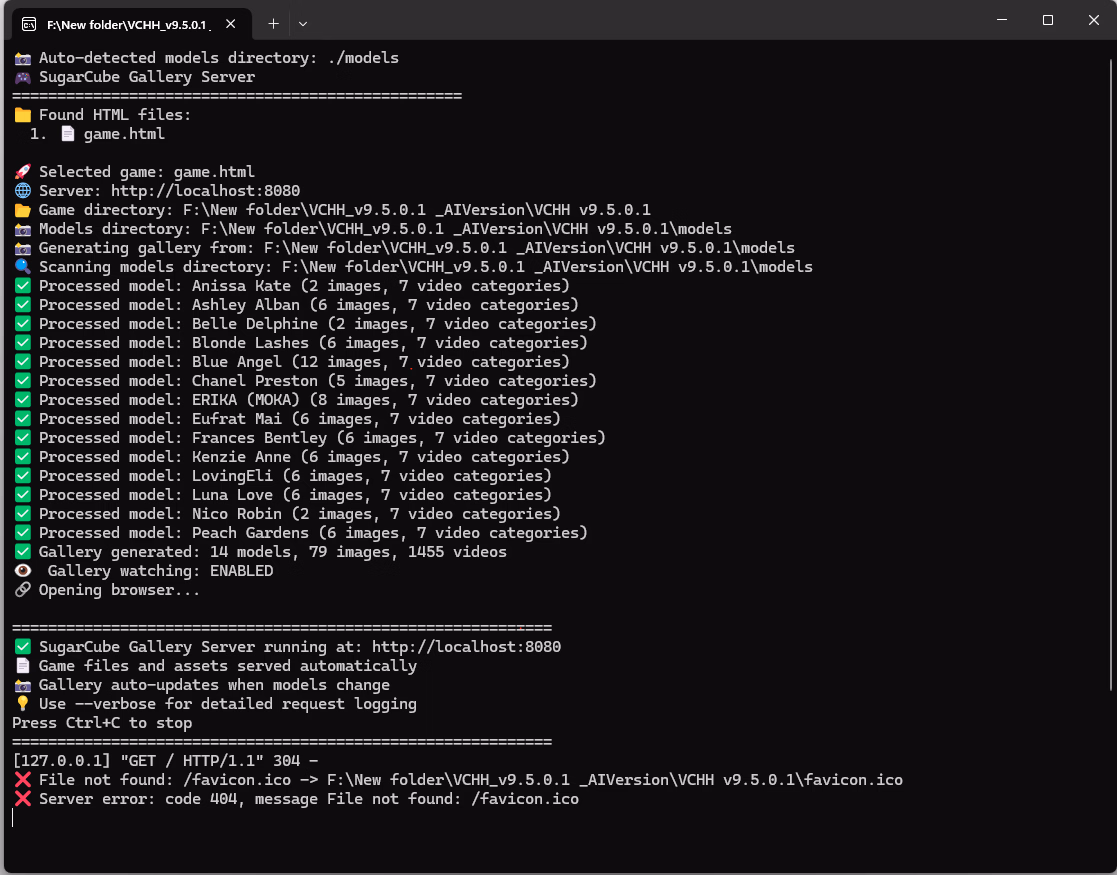Click the lightbulb icon beside verbose hint

(23, 704)
